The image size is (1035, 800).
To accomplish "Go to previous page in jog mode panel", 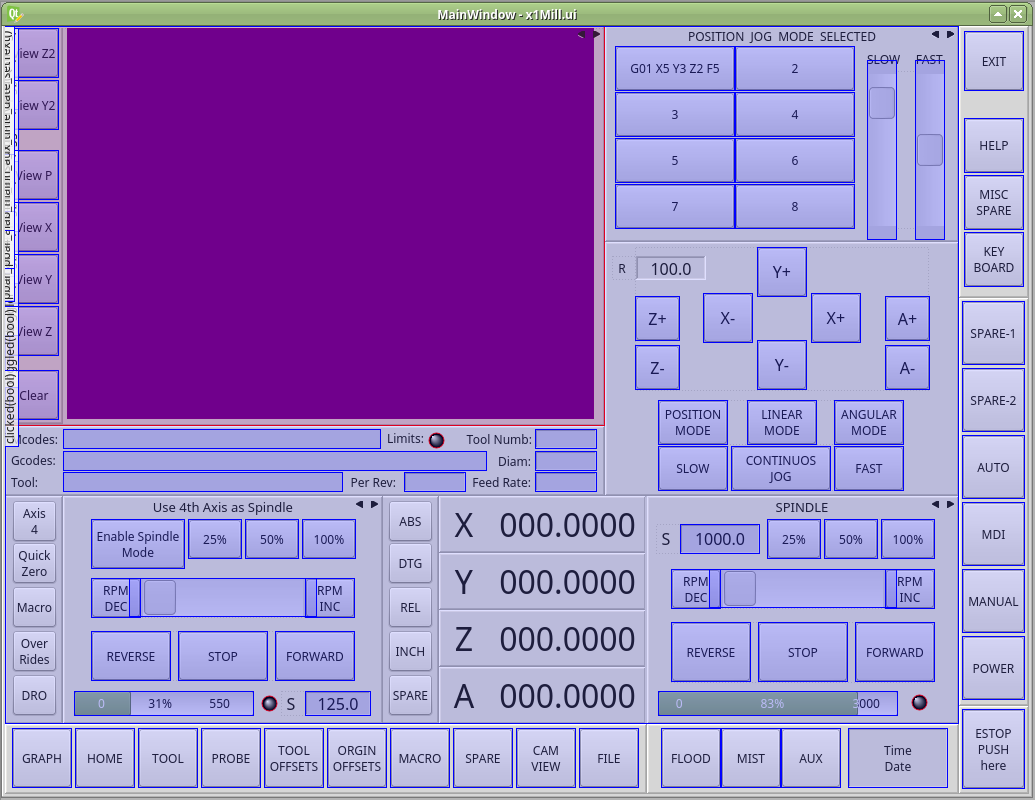I will tap(935, 34).
